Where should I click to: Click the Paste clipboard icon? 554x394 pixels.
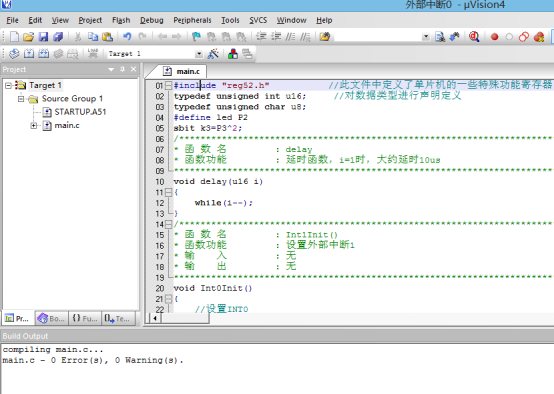[x=107, y=37]
